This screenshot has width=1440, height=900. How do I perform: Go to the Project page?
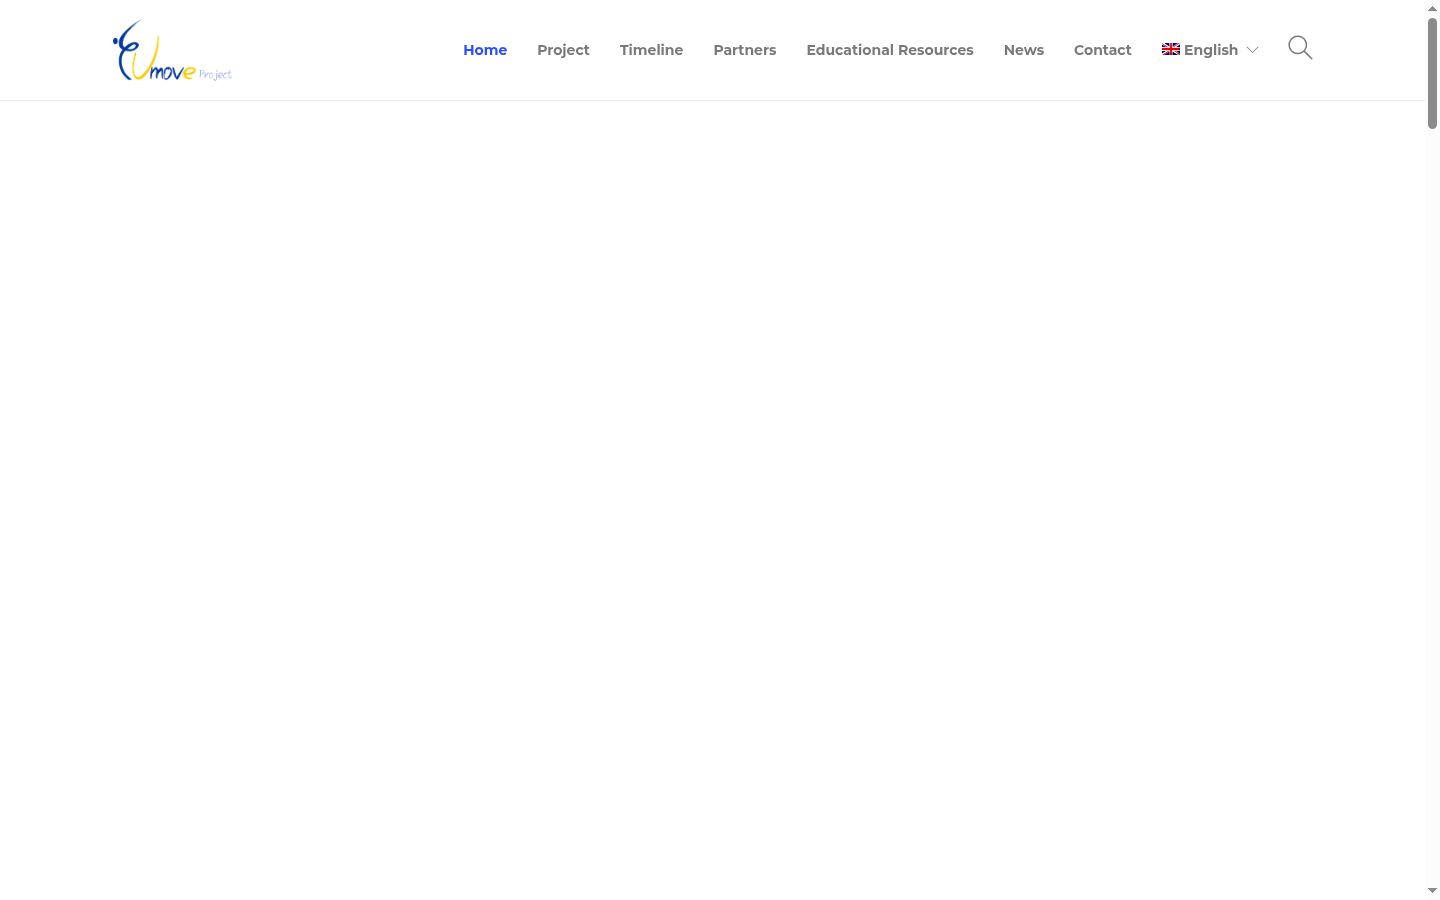563,50
